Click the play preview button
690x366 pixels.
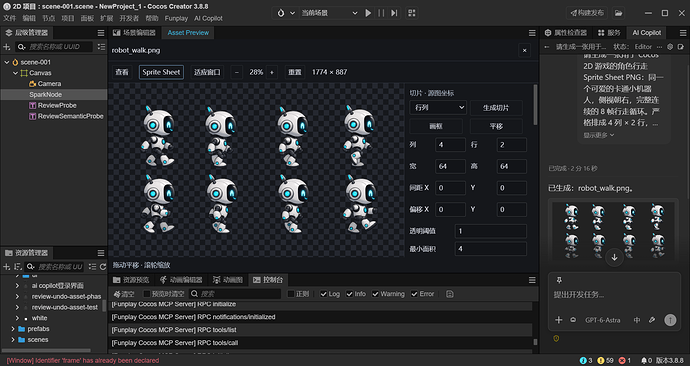[x=368, y=13]
